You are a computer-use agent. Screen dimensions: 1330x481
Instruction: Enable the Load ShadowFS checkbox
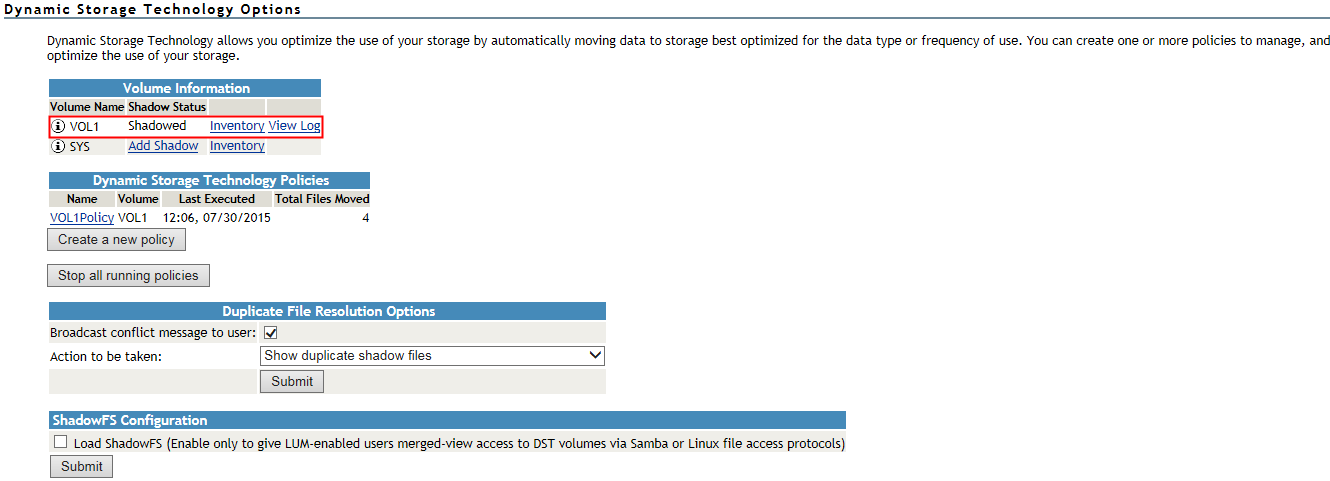click(x=61, y=442)
